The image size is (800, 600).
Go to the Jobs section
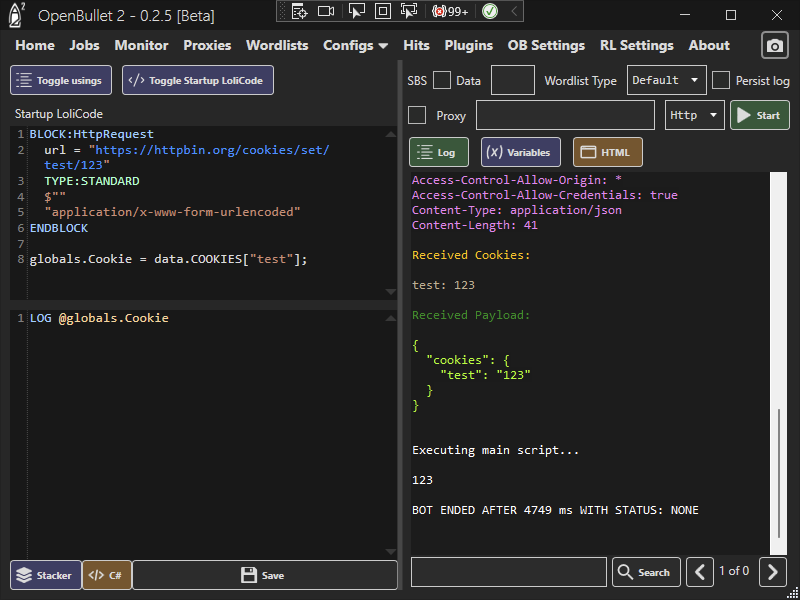85,45
